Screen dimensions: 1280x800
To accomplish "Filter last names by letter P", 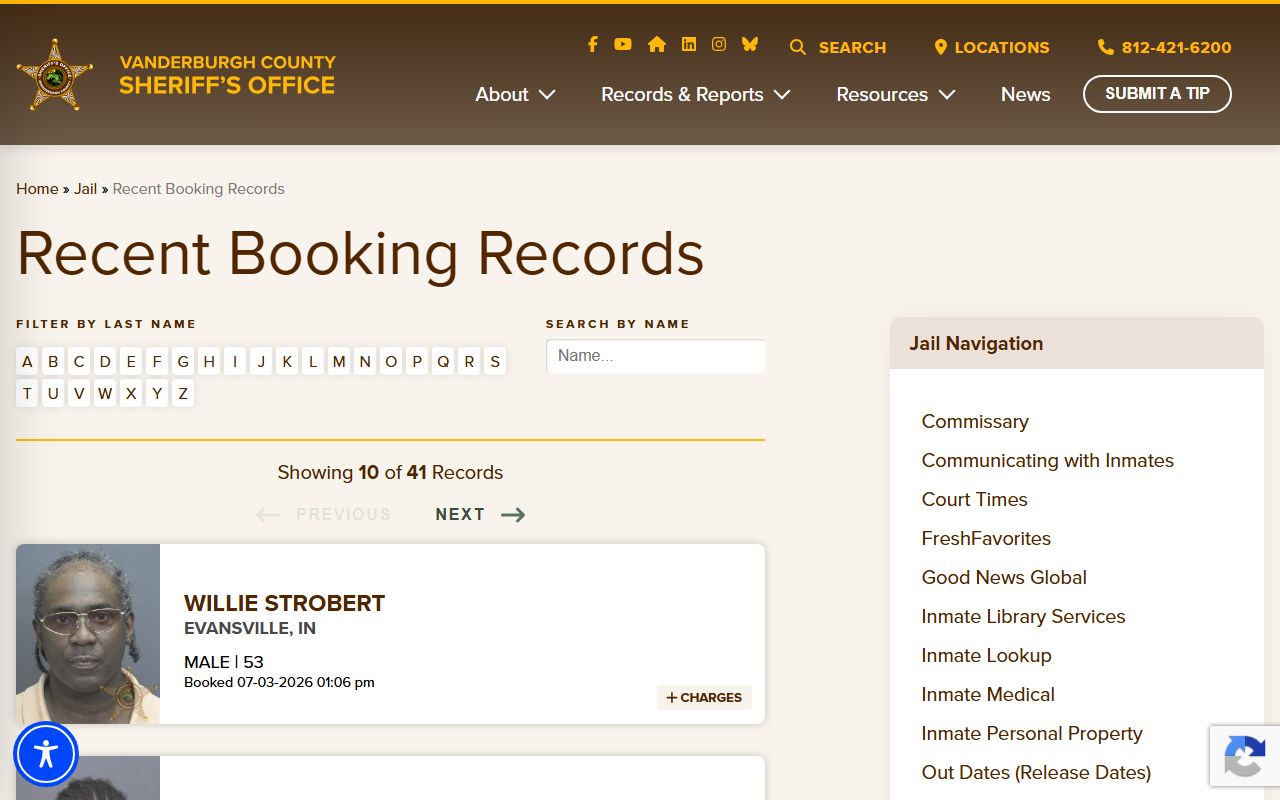I will coord(417,362).
